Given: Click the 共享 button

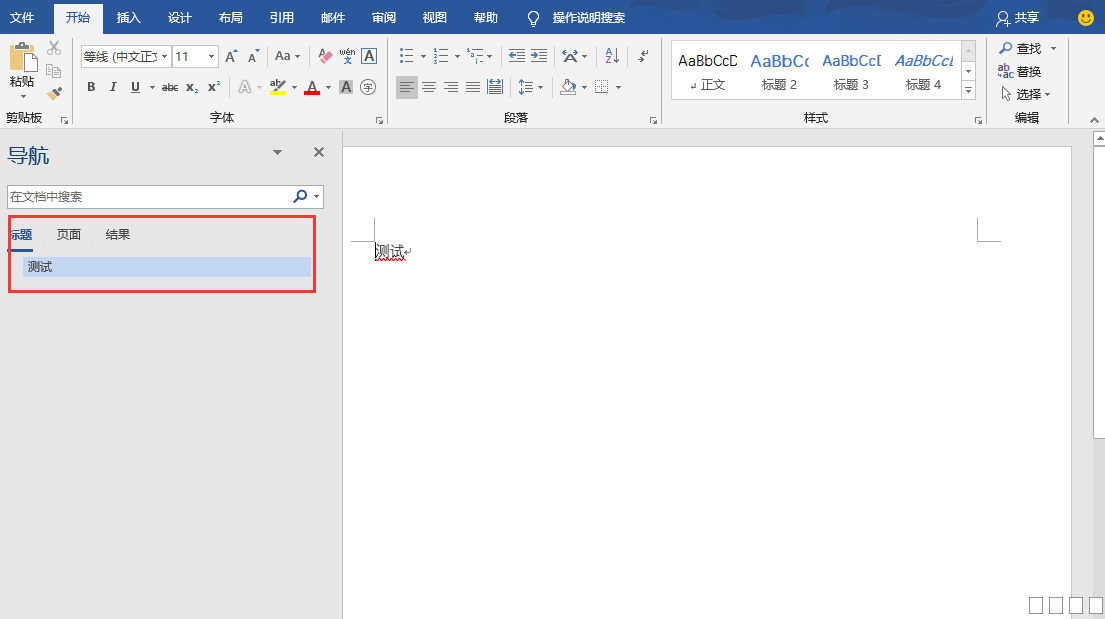Looking at the screenshot, I should 1017,18.
